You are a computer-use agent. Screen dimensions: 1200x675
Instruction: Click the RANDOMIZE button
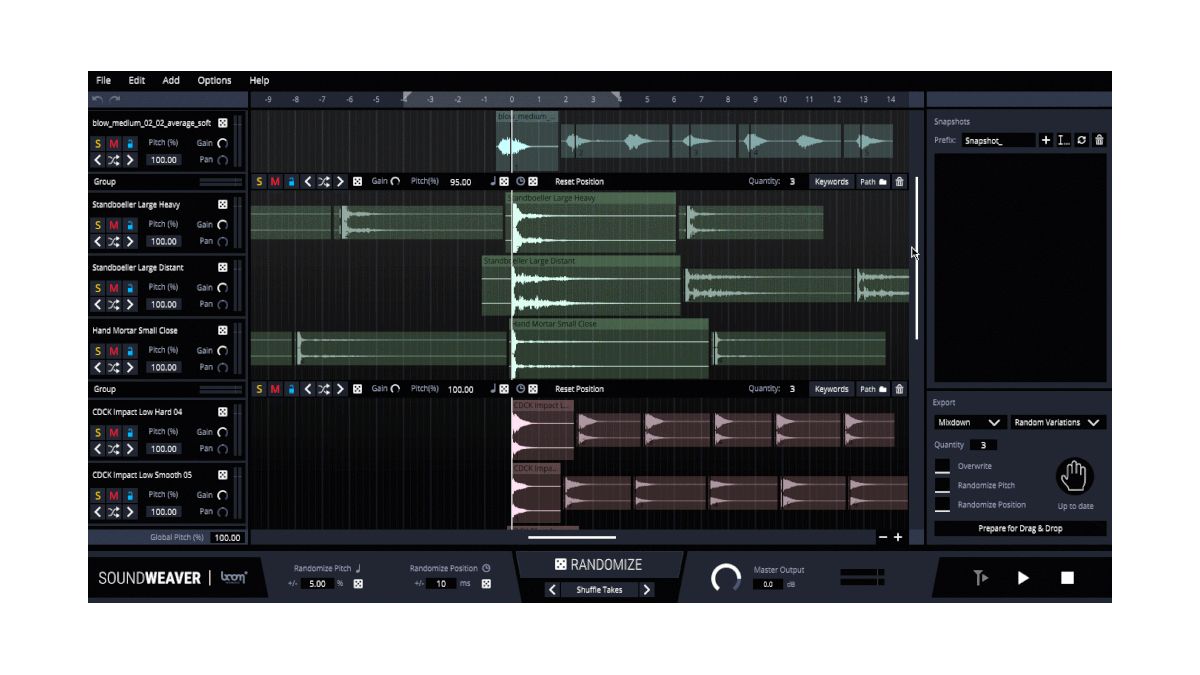coord(598,564)
